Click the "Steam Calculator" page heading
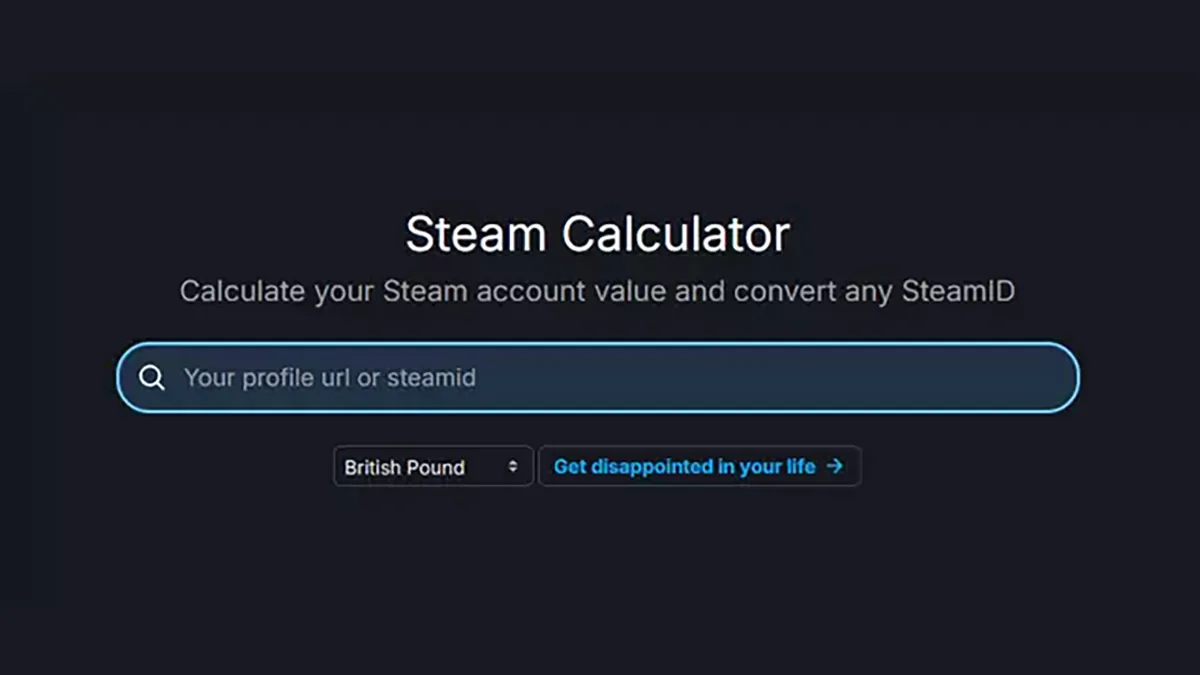This screenshot has height=675, width=1200. click(598, 233)
